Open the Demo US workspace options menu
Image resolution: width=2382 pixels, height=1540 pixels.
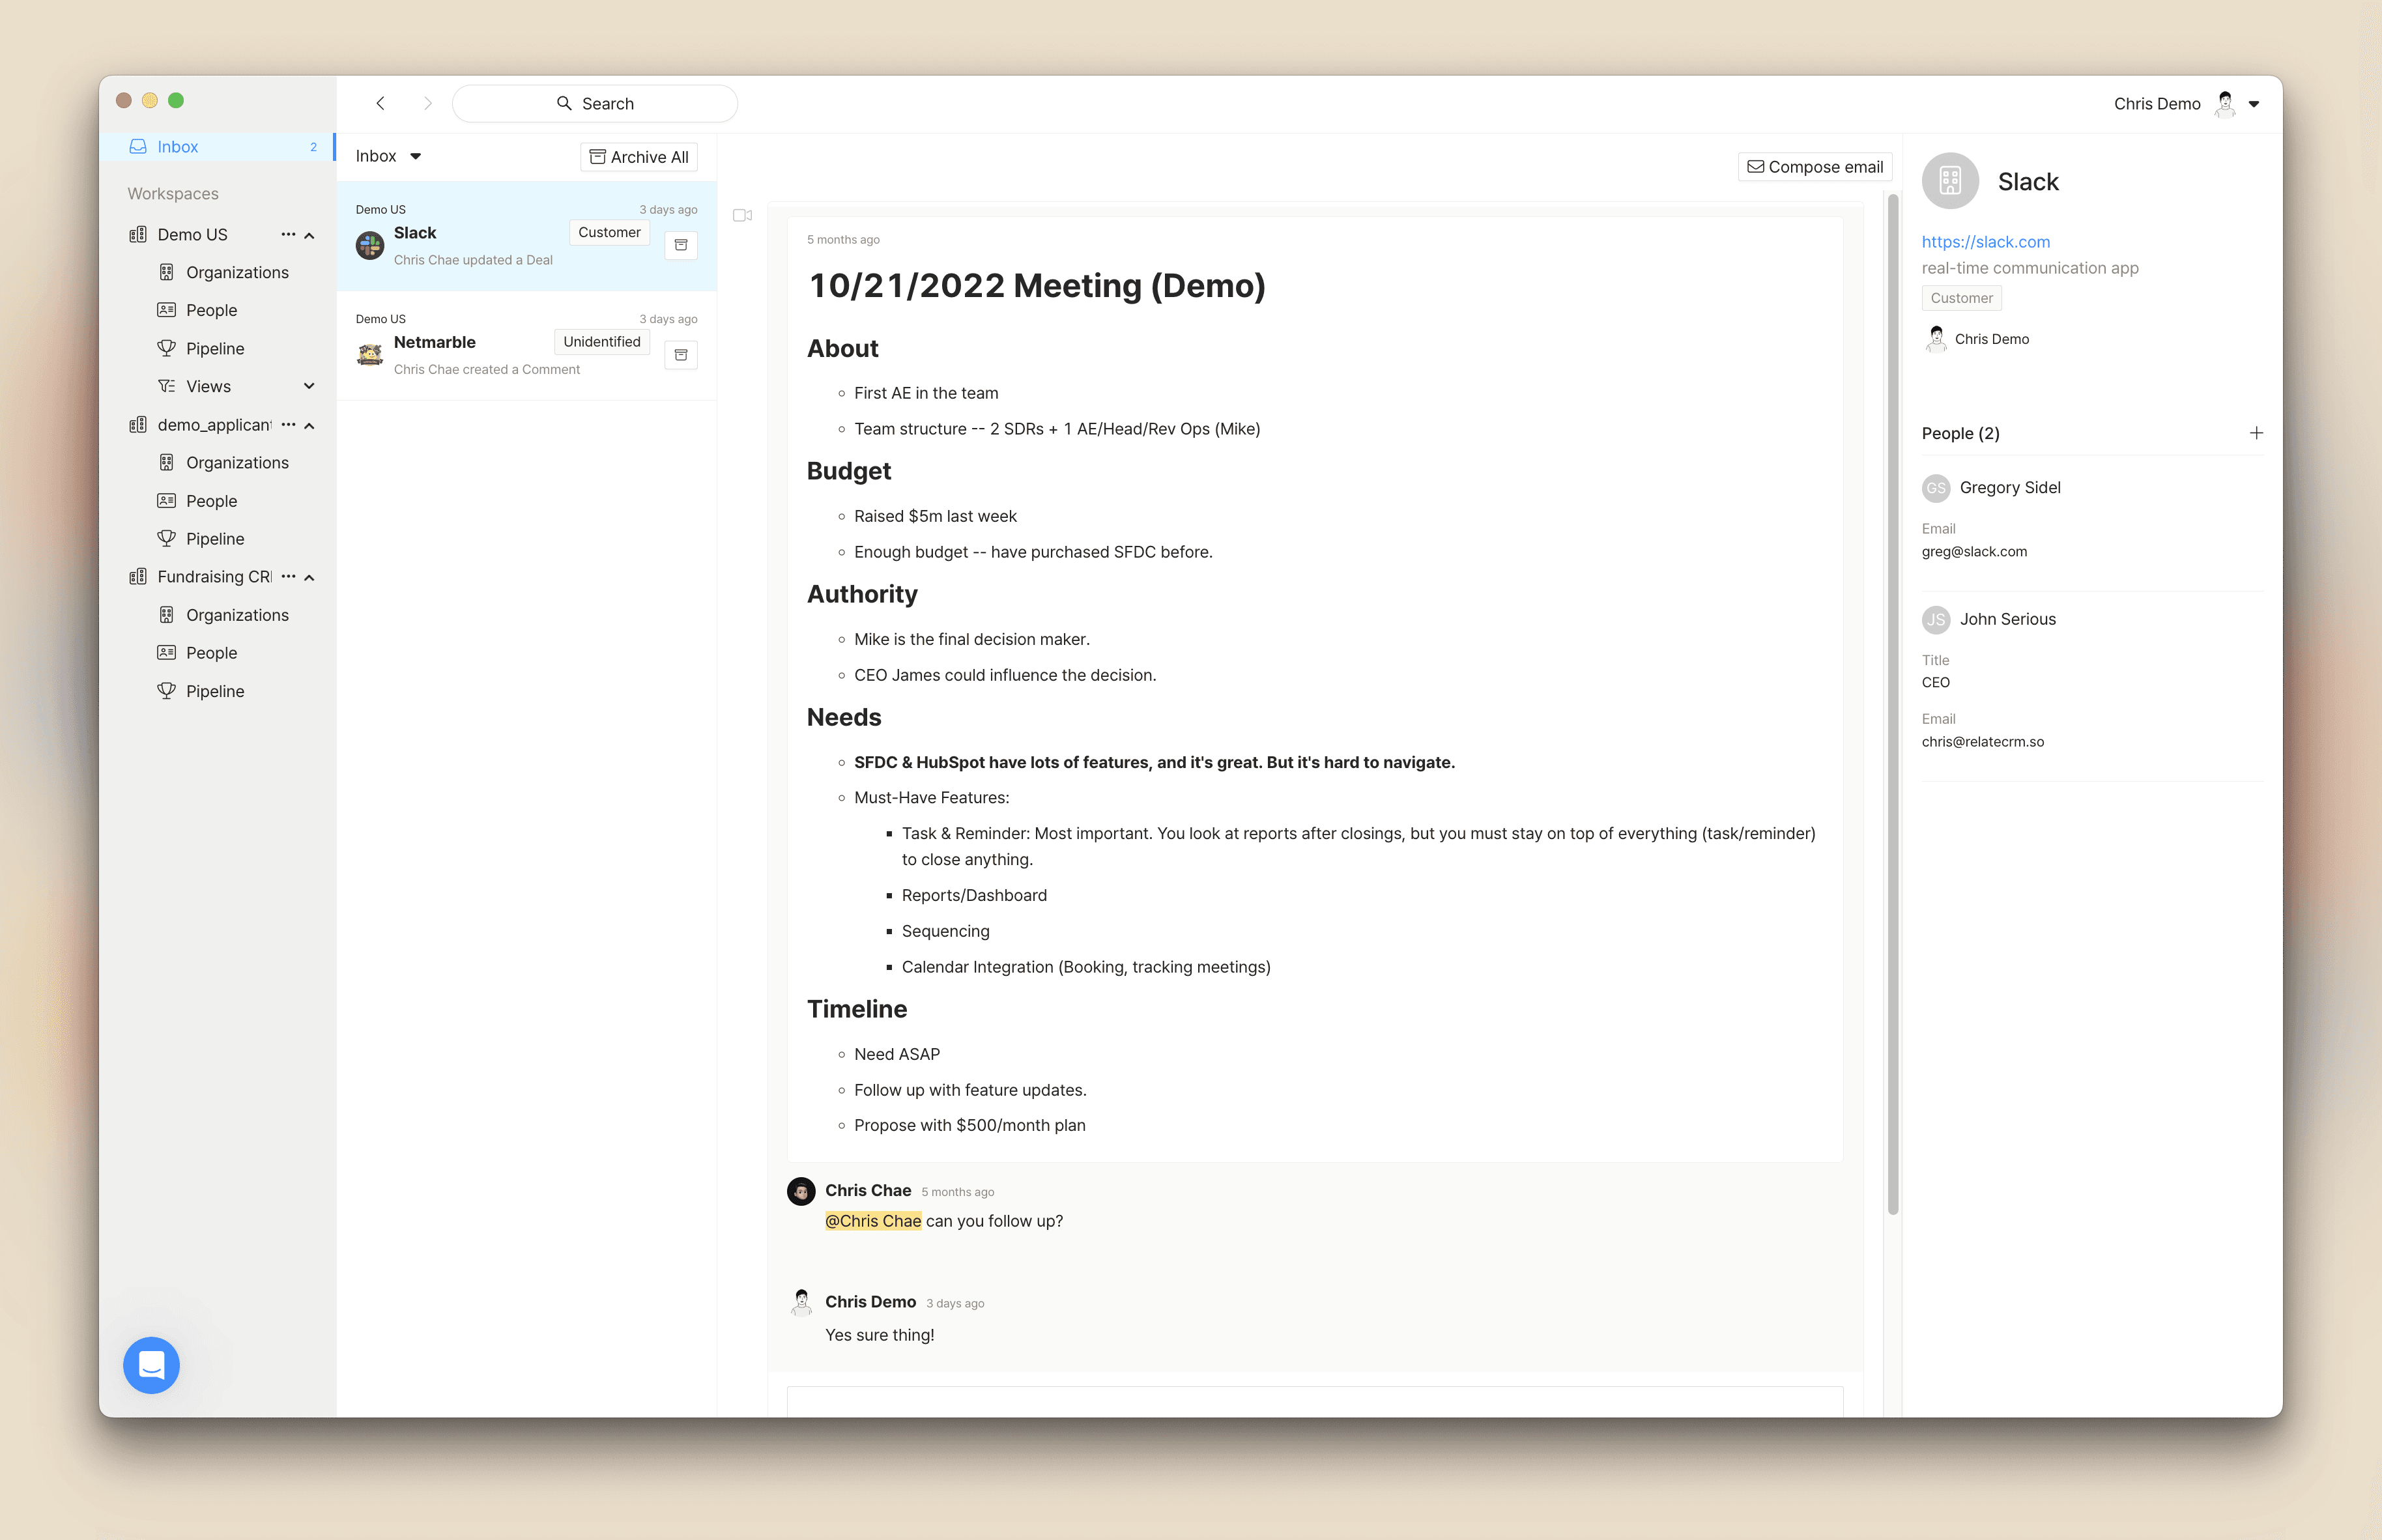coord(288,234)
